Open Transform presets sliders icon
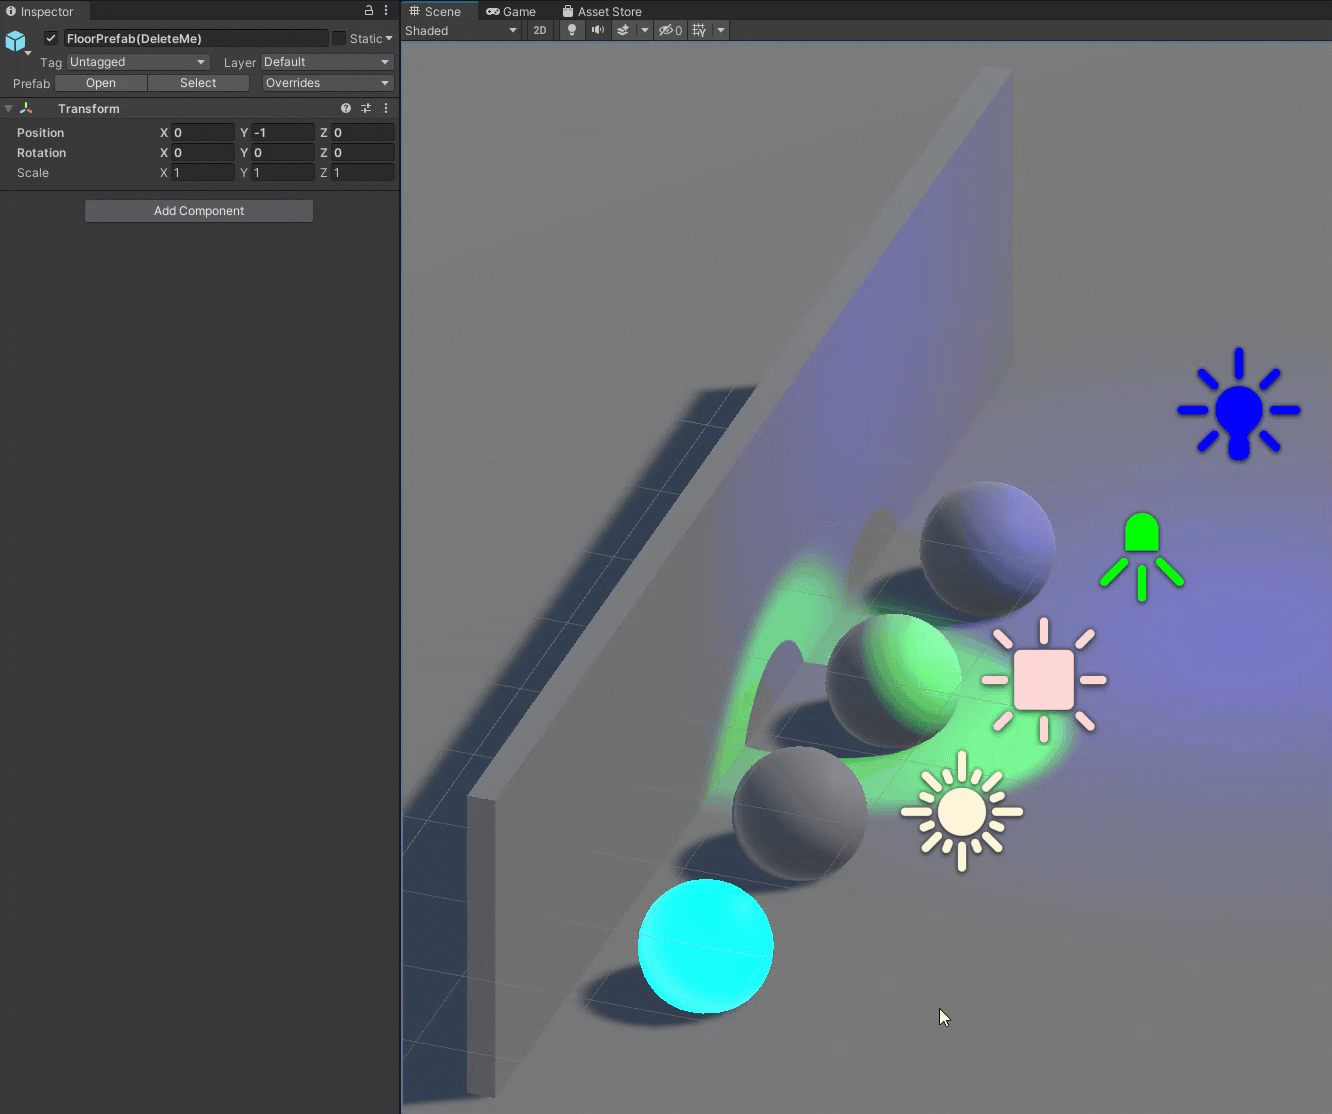The image size is (1332, 1114). pyautogui.click(x=366, y=108)
